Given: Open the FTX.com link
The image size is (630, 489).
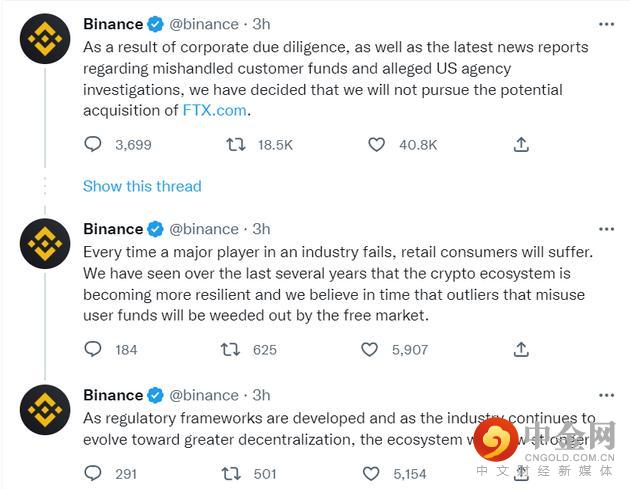Looking at the screenshot, I should [215, 110].
